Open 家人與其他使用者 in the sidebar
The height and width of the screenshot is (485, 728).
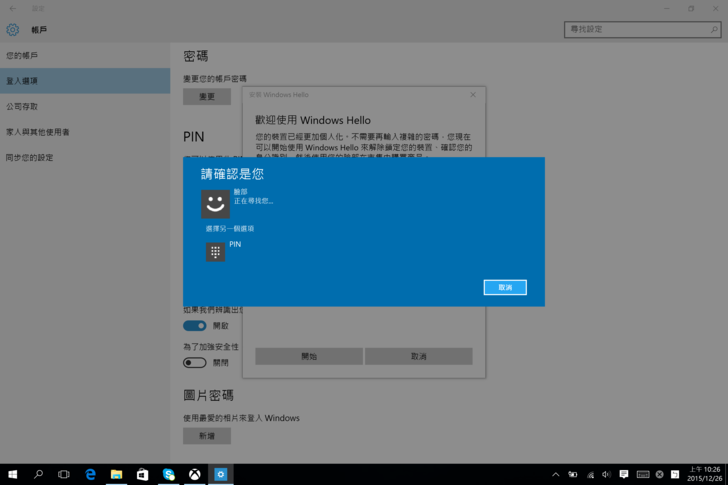click(x=85, y=132)
